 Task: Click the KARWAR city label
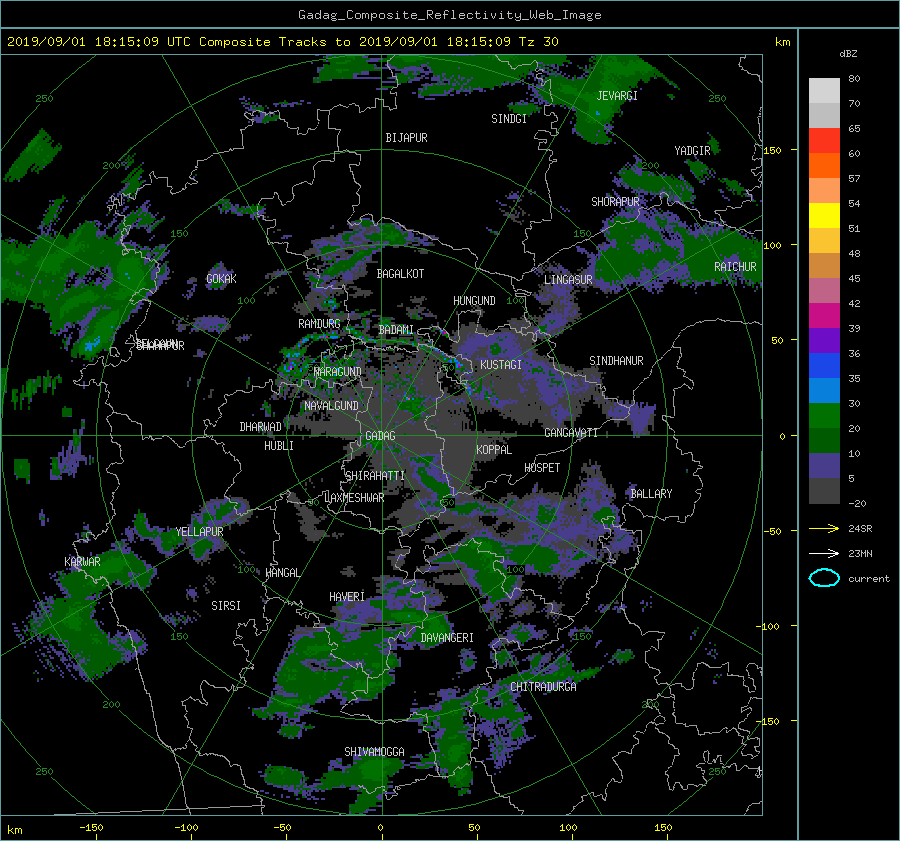point(82,562)
